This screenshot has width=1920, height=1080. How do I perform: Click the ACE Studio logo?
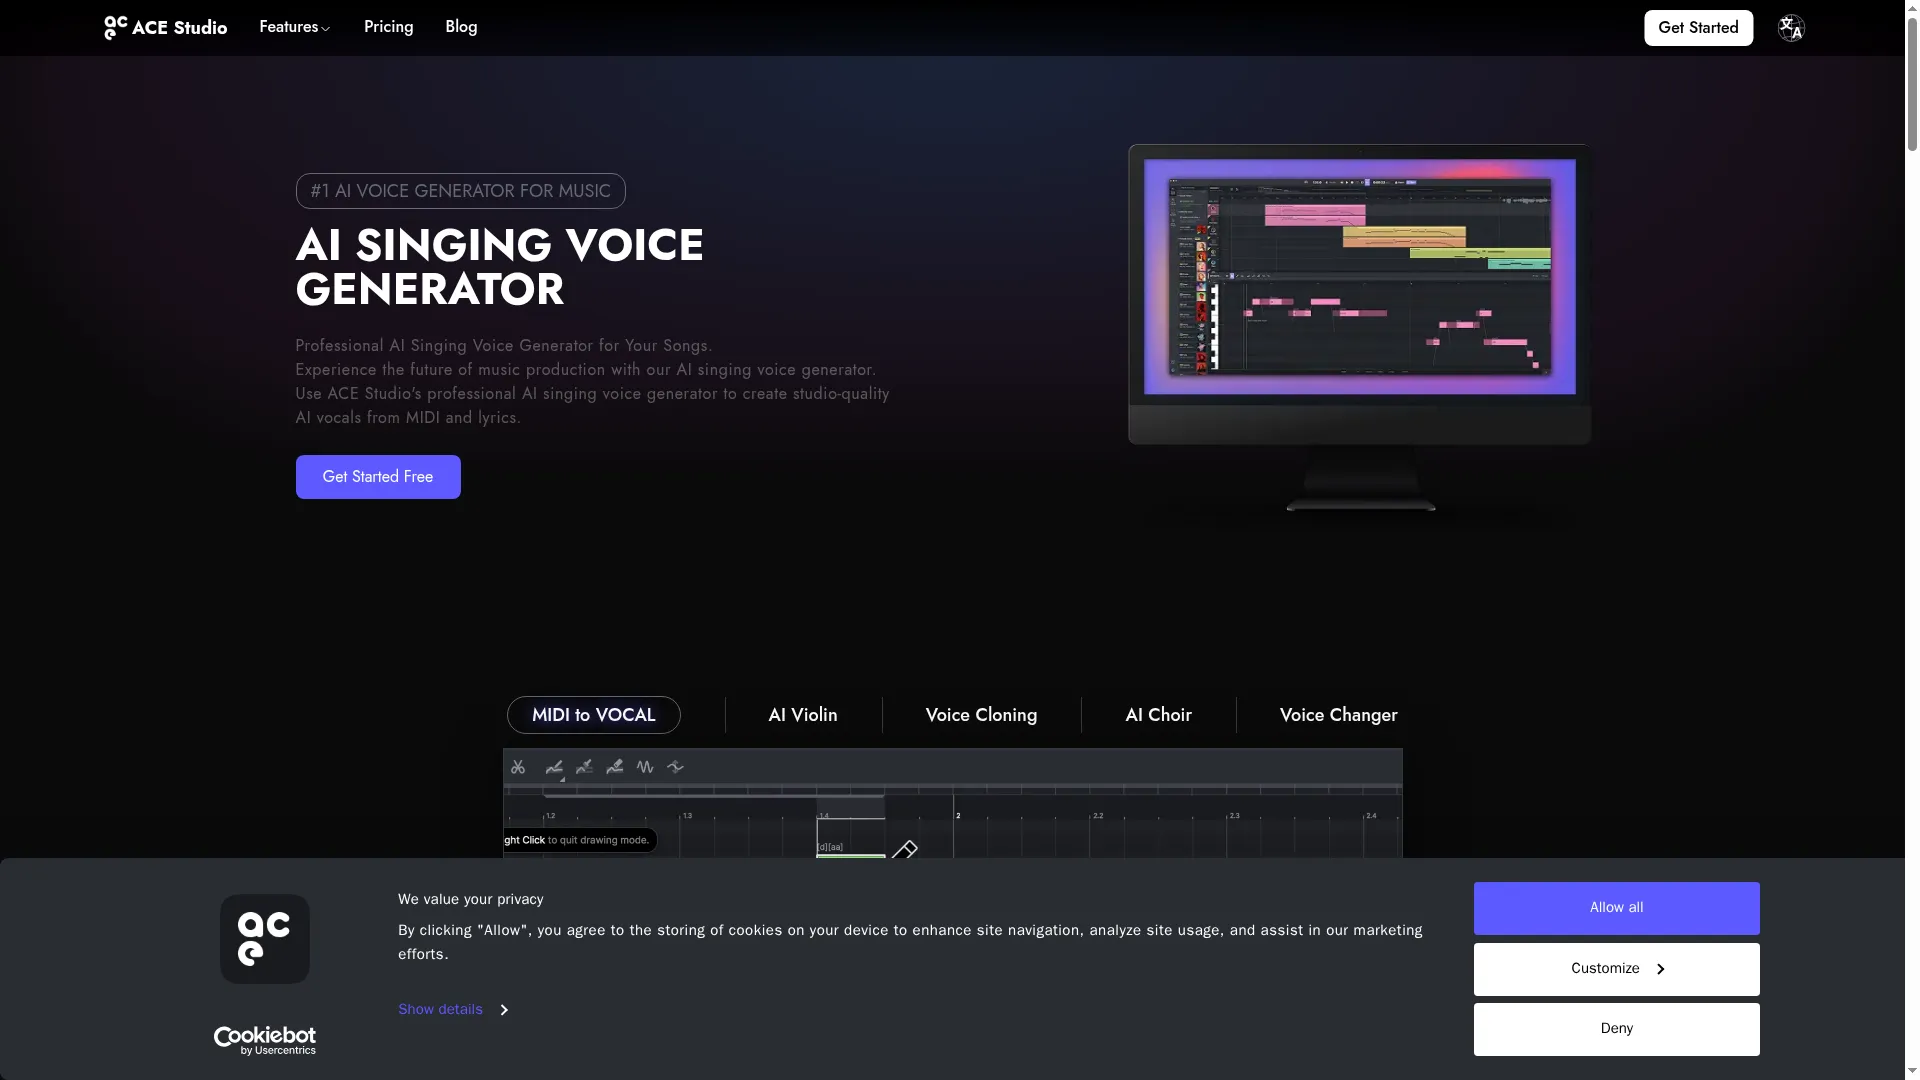tap(166, 28)
